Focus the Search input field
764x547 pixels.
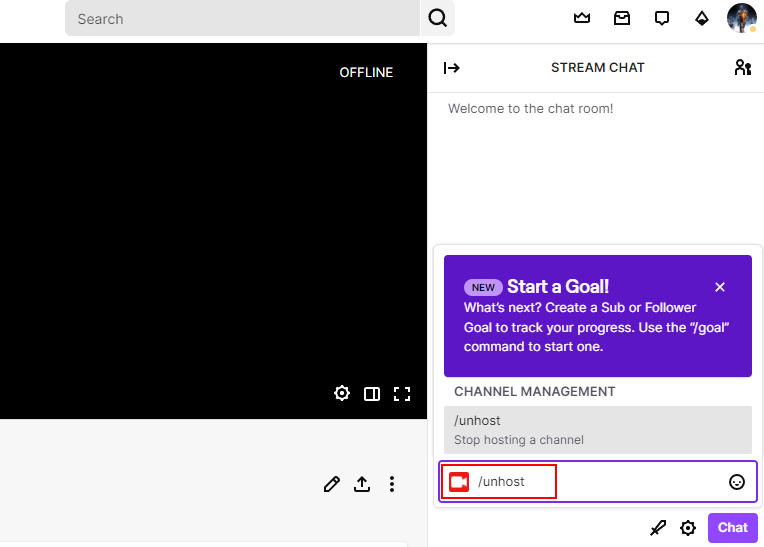(242, 18)
